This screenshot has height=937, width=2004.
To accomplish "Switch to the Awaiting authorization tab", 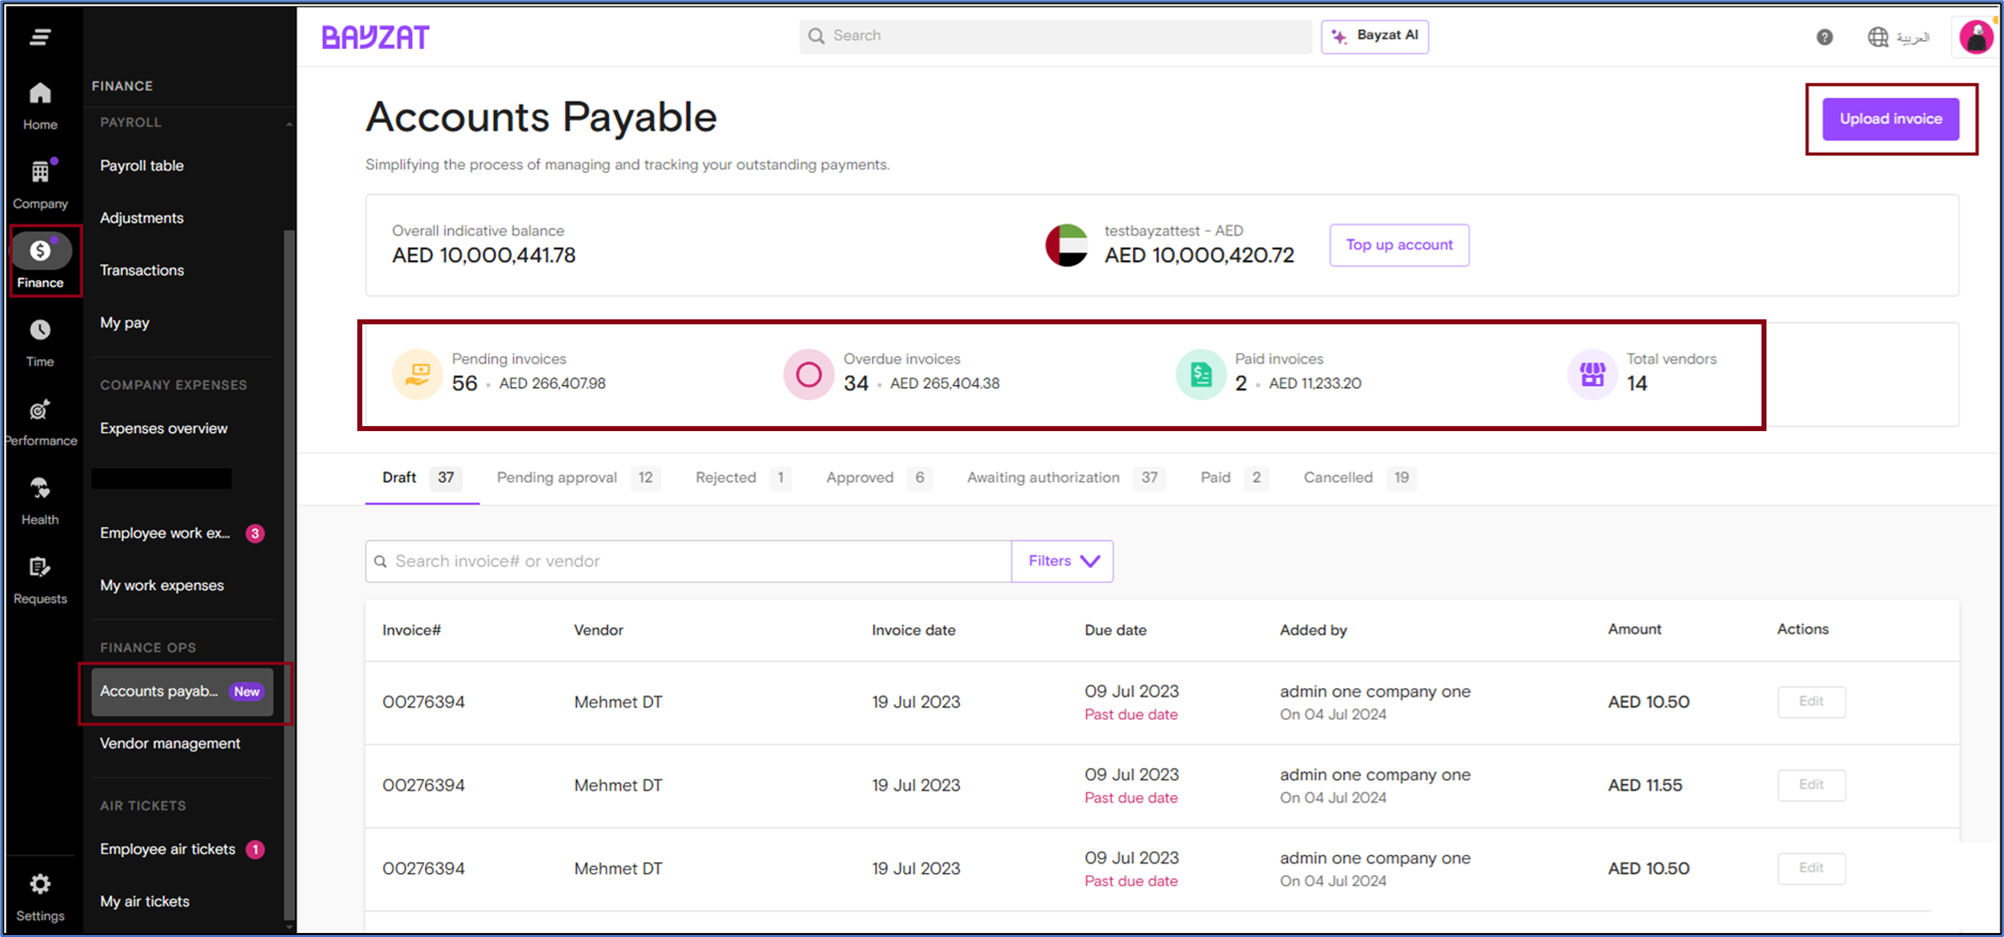I will point(1043,478).
